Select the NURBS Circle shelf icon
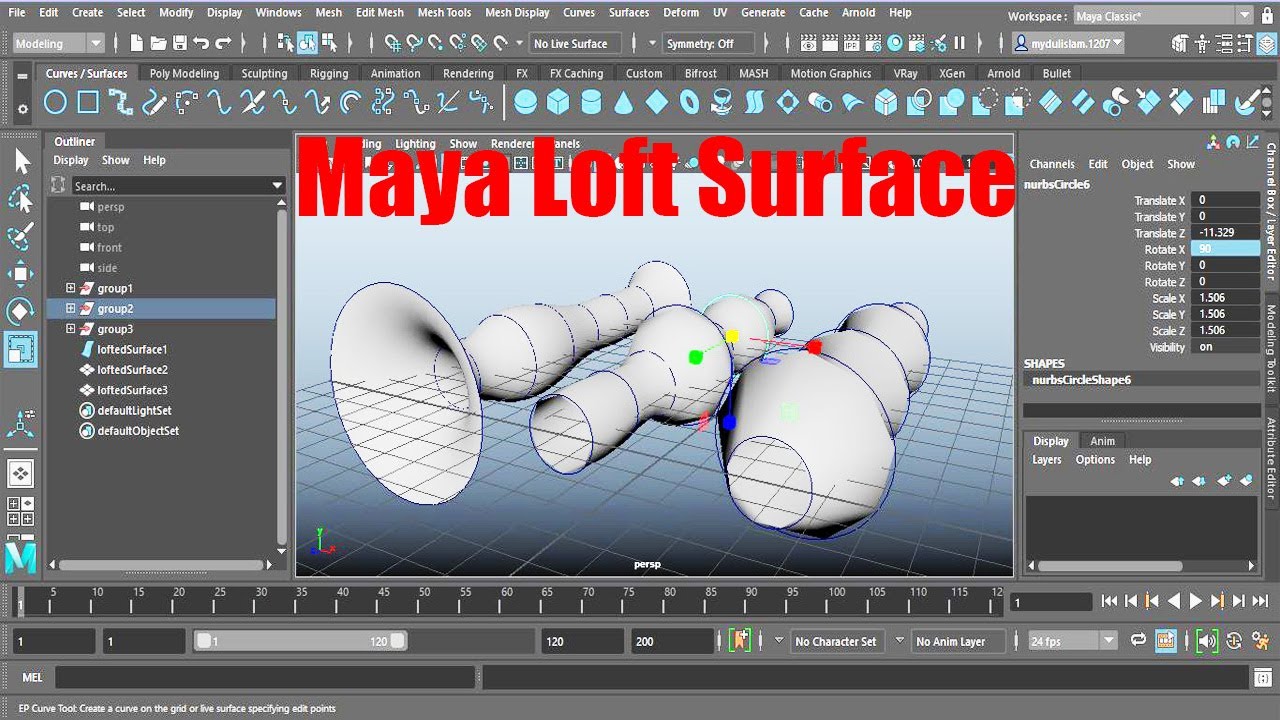The height and width of the screenshot is (720, 1280). pyautogui.click(x=56, y=102)
